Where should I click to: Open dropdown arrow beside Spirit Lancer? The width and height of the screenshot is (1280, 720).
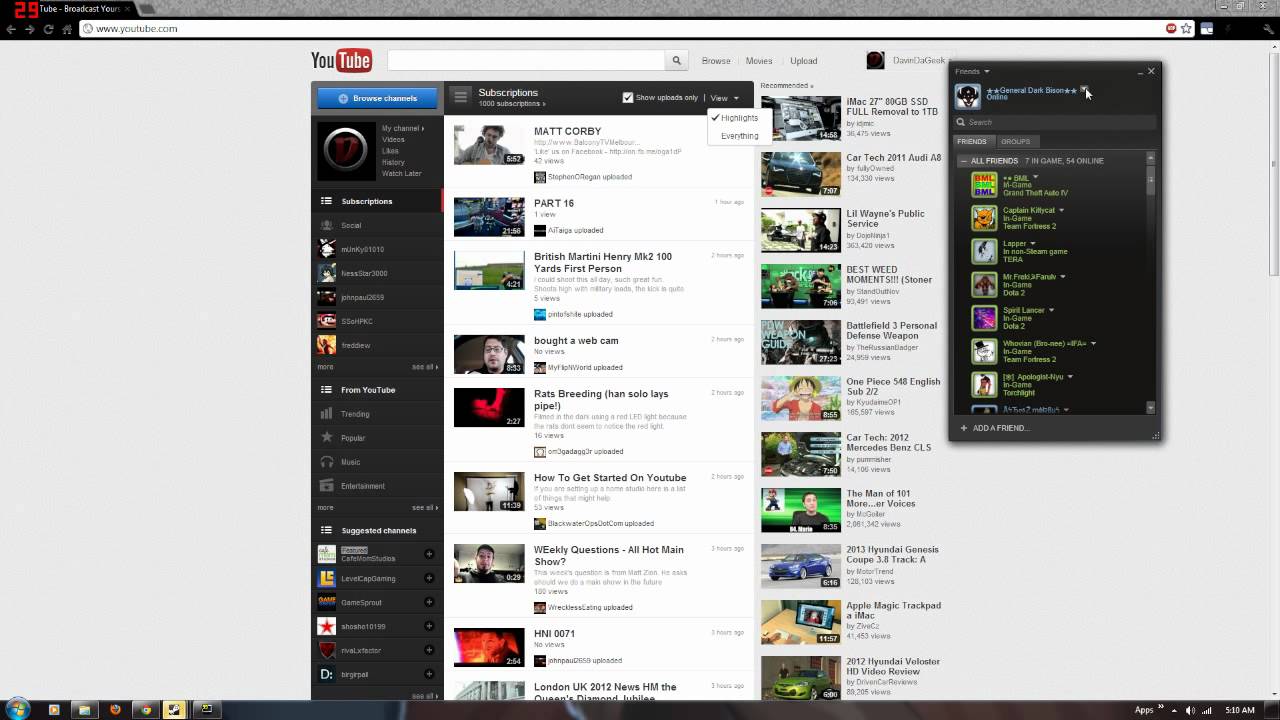[1051, 310]
